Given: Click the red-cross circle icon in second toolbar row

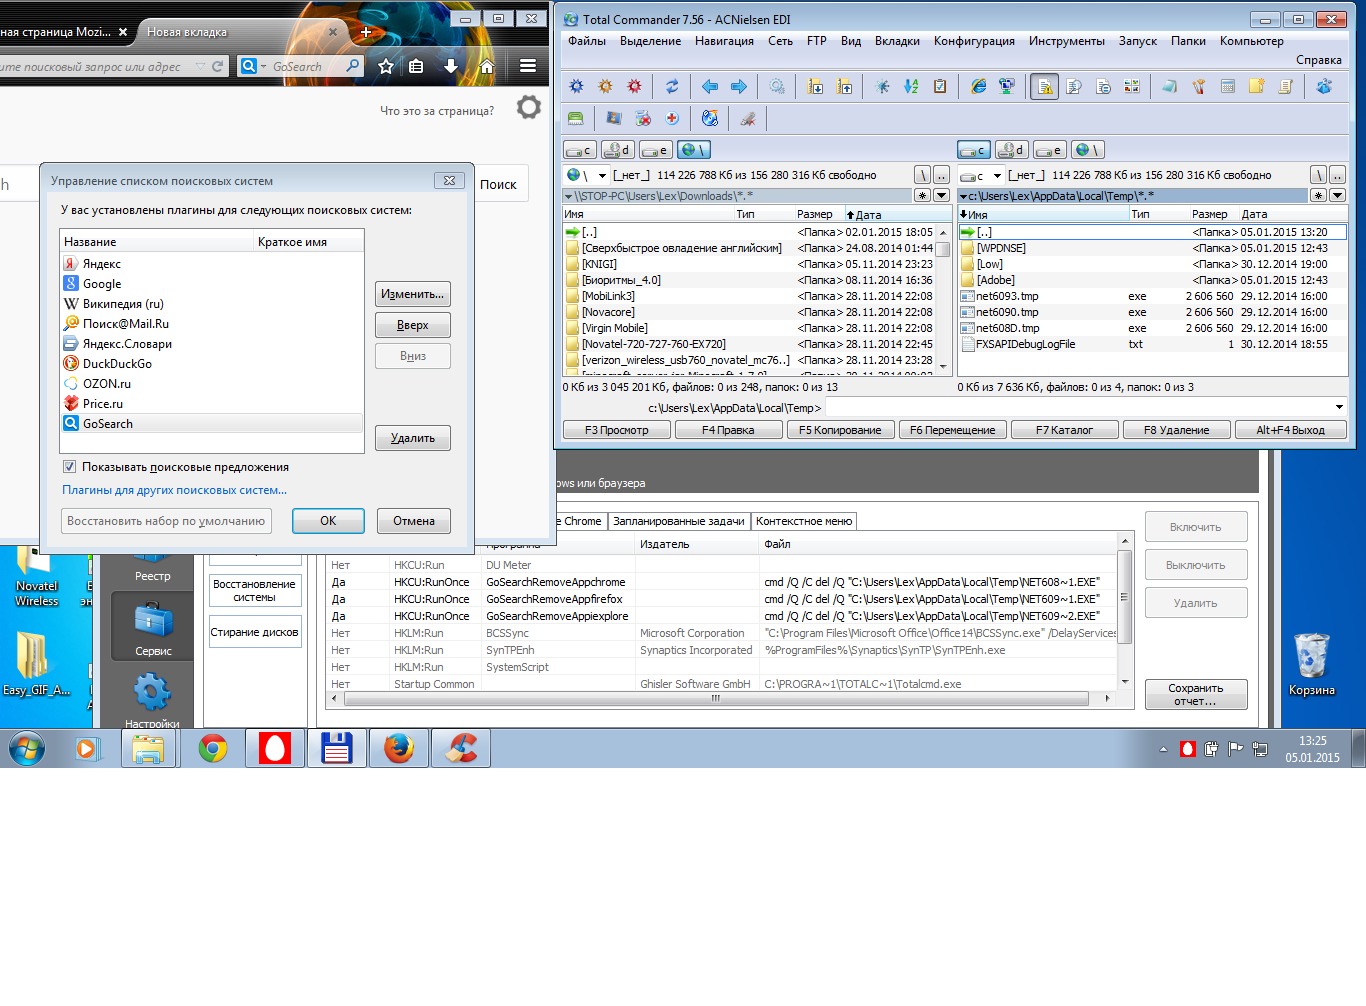Looking at the screenshot, I should tap(672, 118).
